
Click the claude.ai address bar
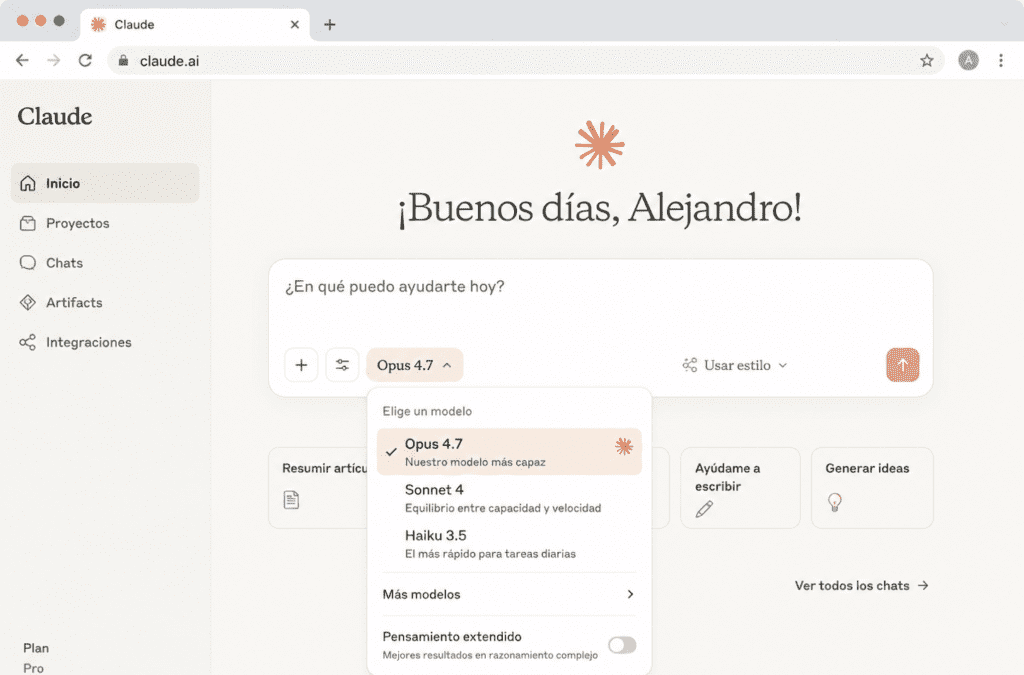[x=525, y=61]
